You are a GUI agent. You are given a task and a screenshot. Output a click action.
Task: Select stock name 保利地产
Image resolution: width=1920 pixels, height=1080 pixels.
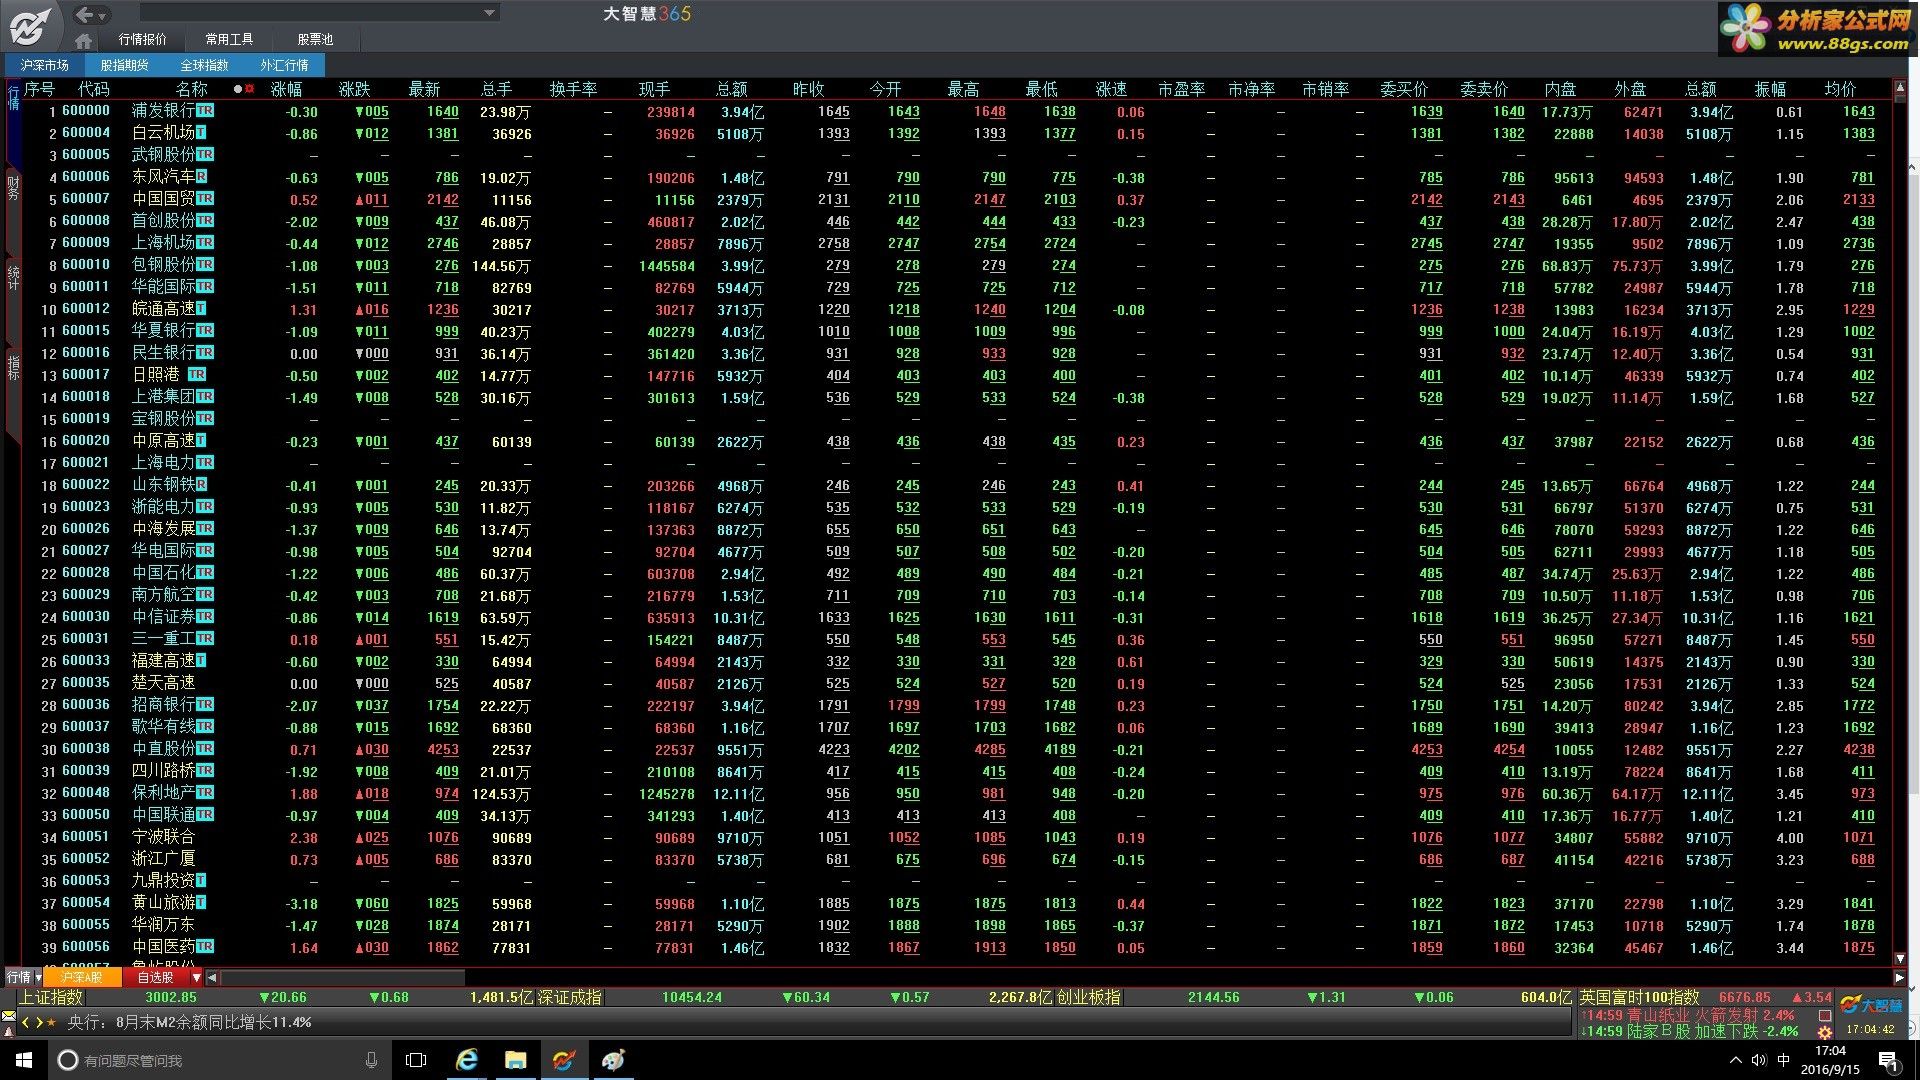164,793
